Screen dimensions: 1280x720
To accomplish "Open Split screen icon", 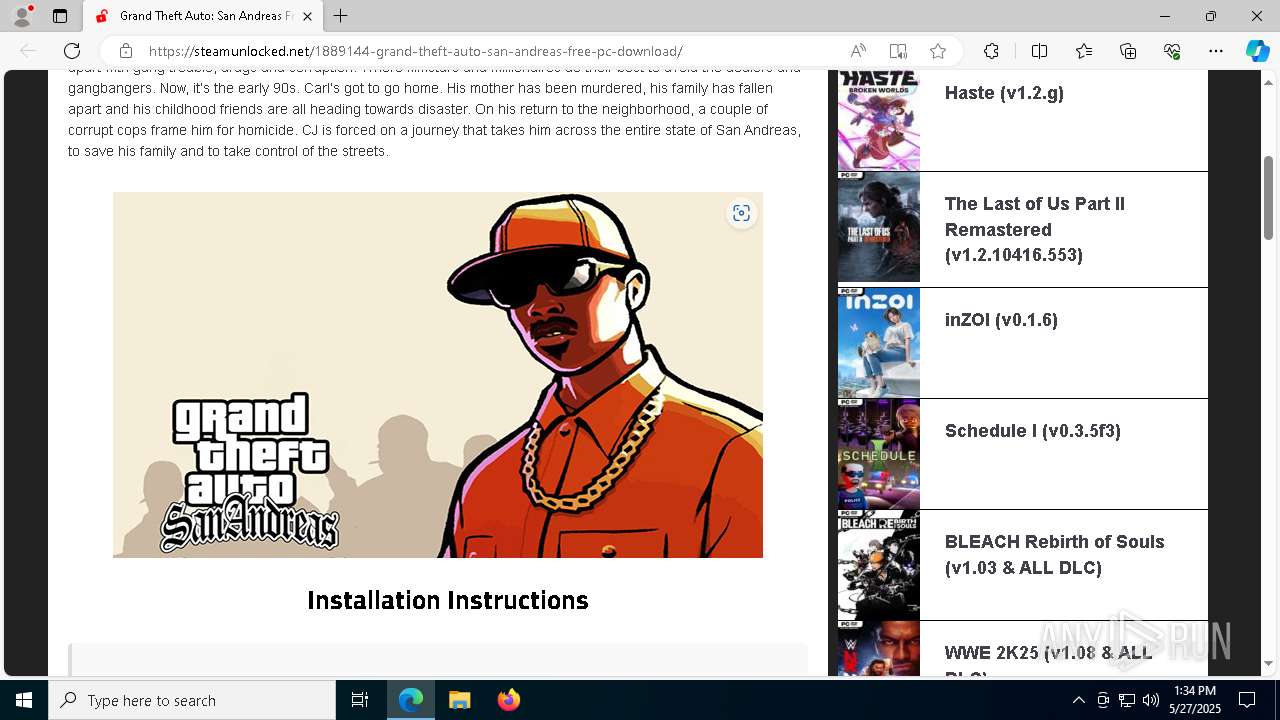I will (1039, 51).
